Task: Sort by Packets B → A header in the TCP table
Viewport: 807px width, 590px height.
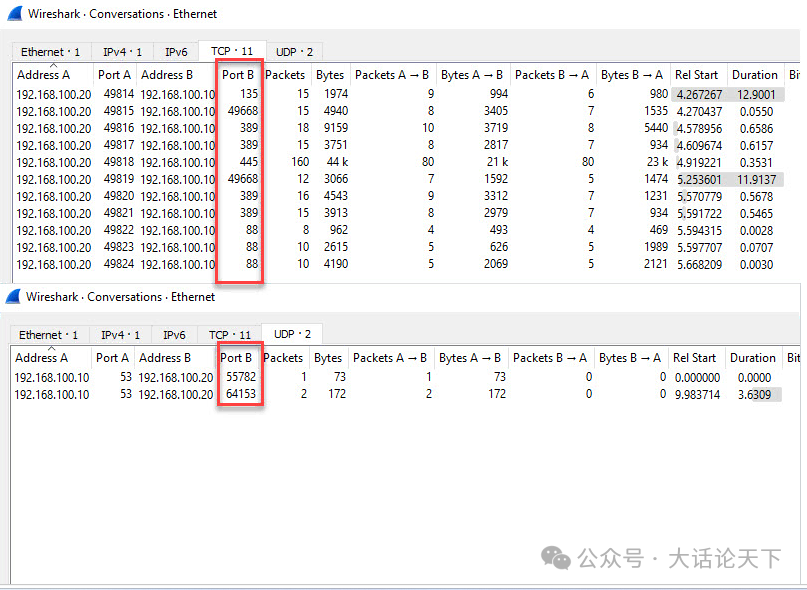Action: coord(552,75)
